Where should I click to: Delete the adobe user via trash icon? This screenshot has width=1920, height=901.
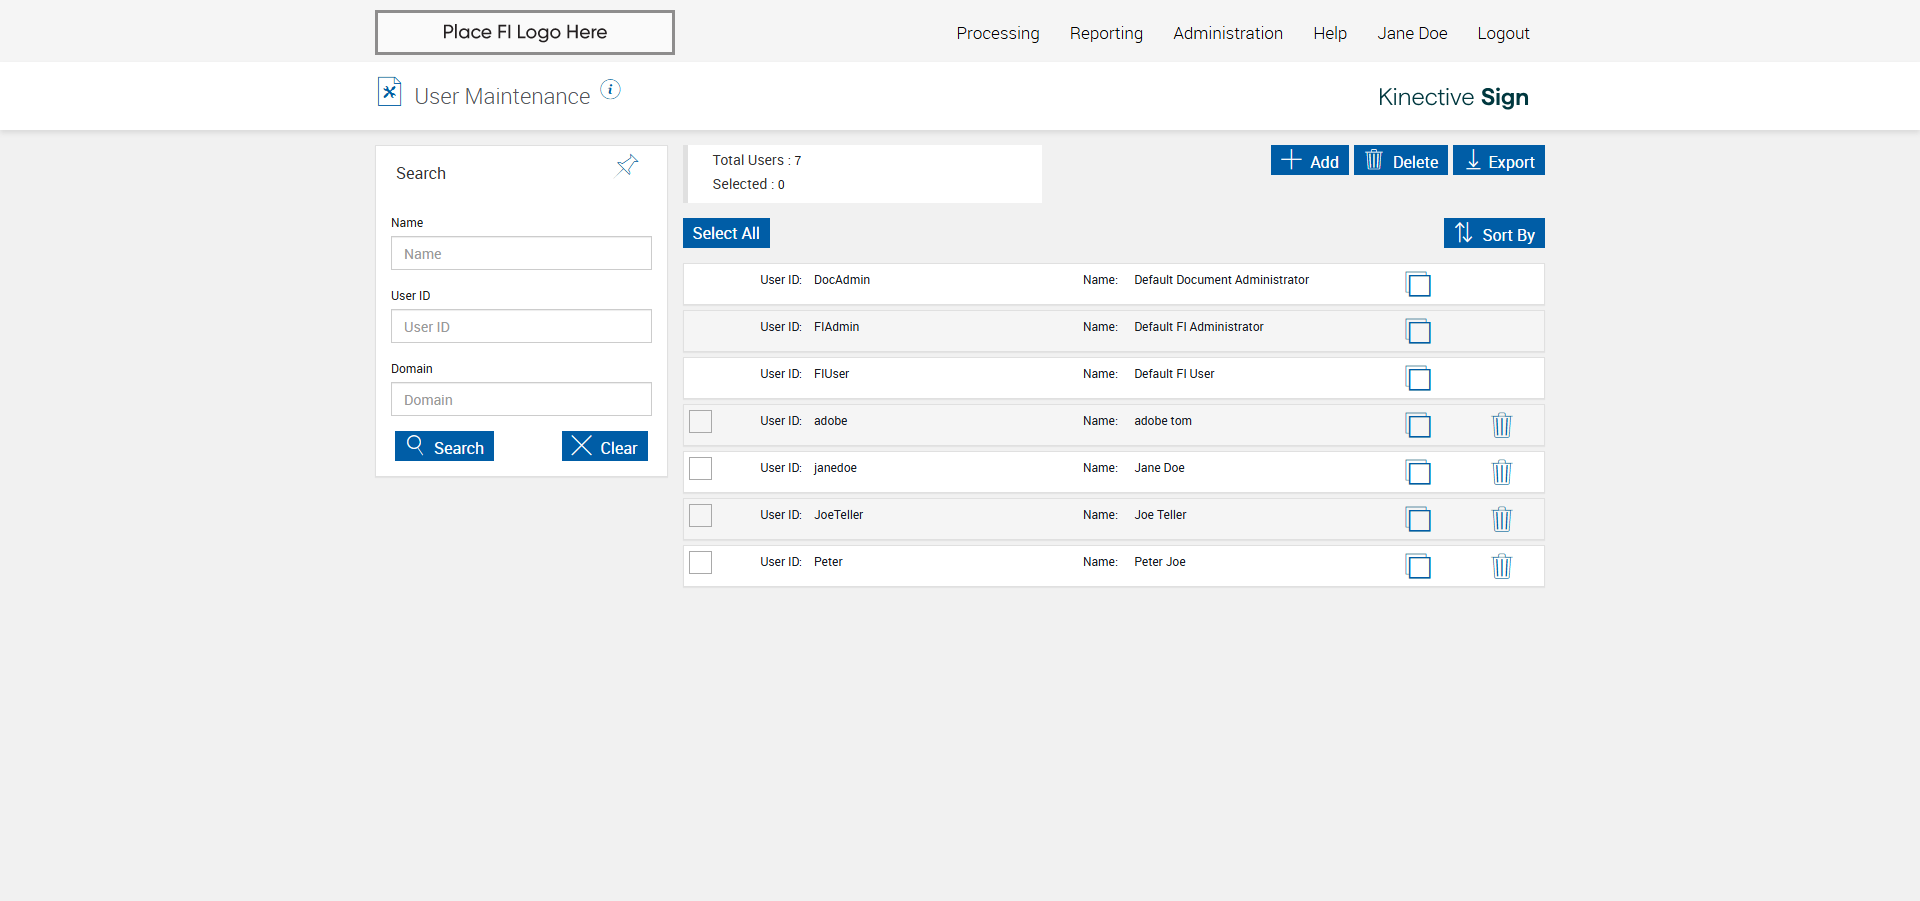(x=1502, y=425)
